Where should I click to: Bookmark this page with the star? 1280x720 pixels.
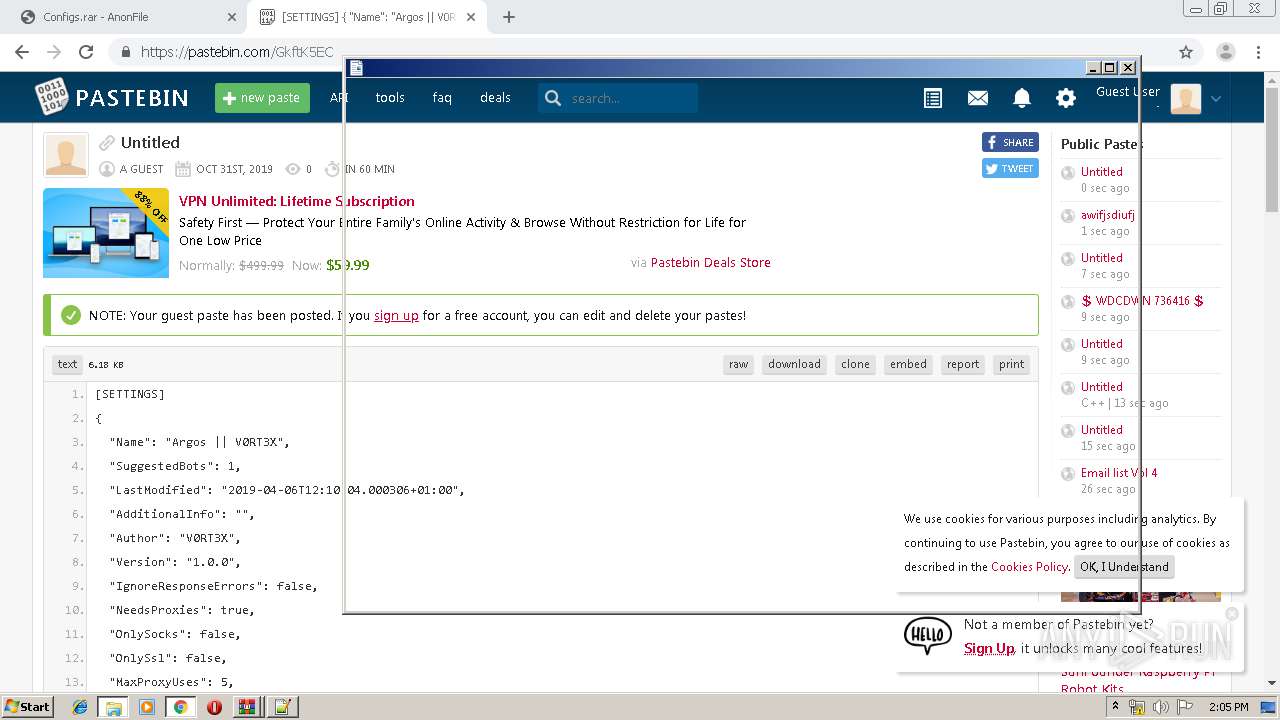[x=1186, y=52]
